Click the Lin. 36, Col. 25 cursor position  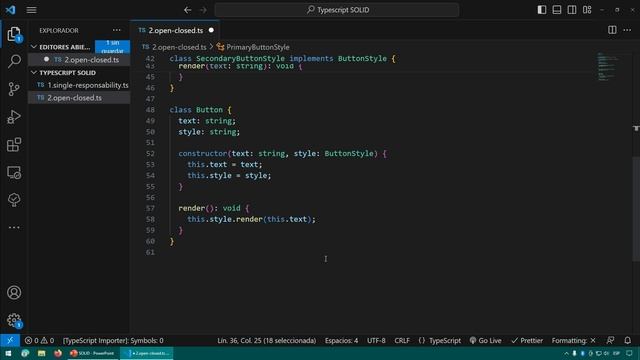coord(267,340)
